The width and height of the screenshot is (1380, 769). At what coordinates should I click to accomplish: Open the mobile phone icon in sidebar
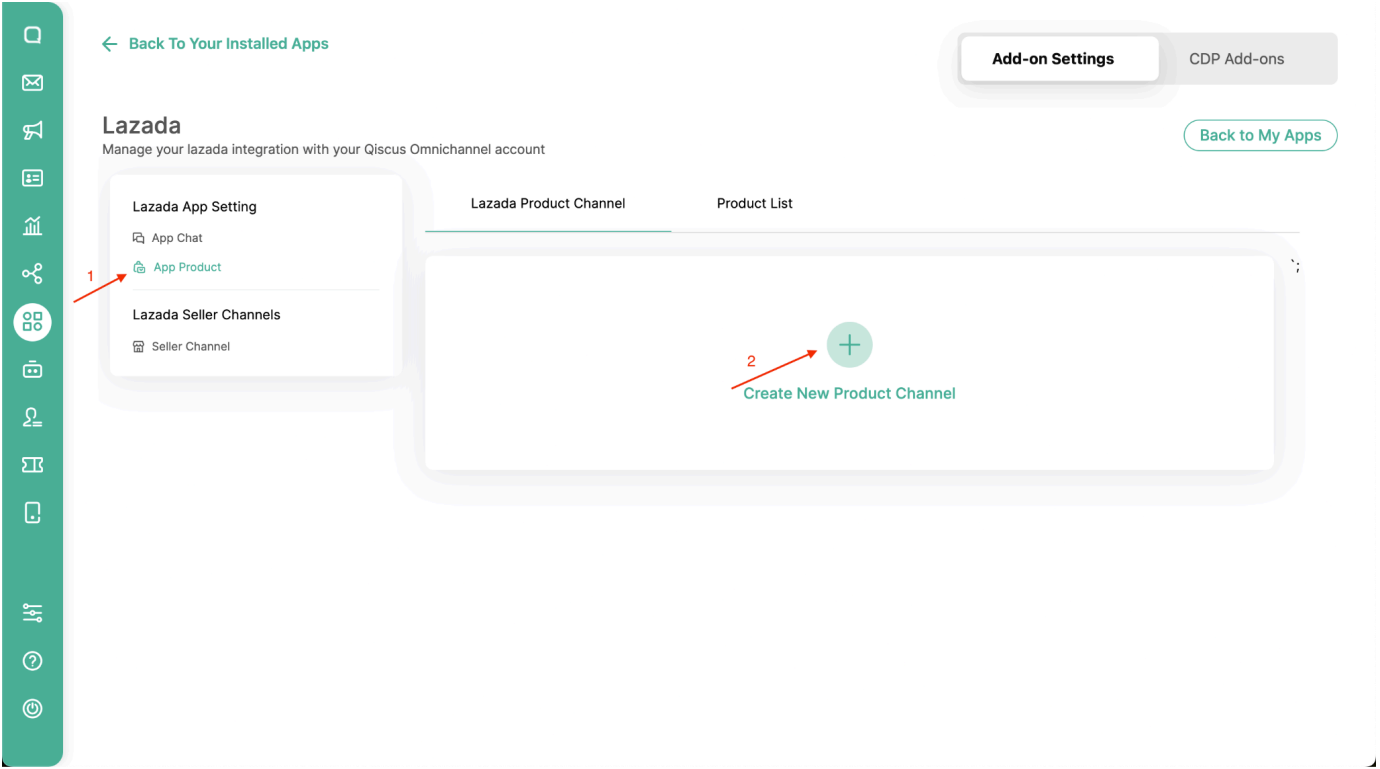tap(32, 513)
